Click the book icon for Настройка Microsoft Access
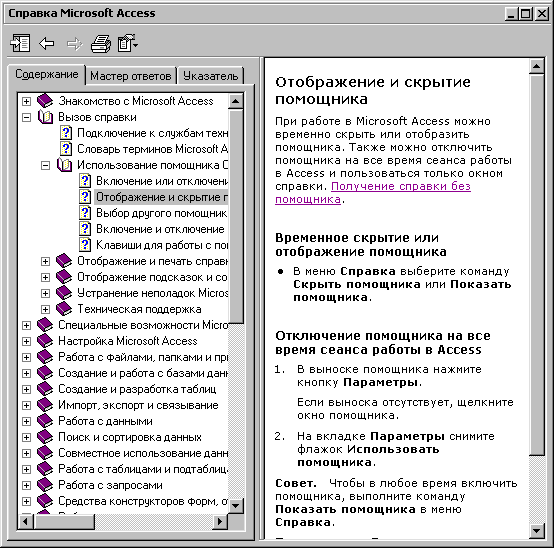554x548 pixels. tap(45, 341)
